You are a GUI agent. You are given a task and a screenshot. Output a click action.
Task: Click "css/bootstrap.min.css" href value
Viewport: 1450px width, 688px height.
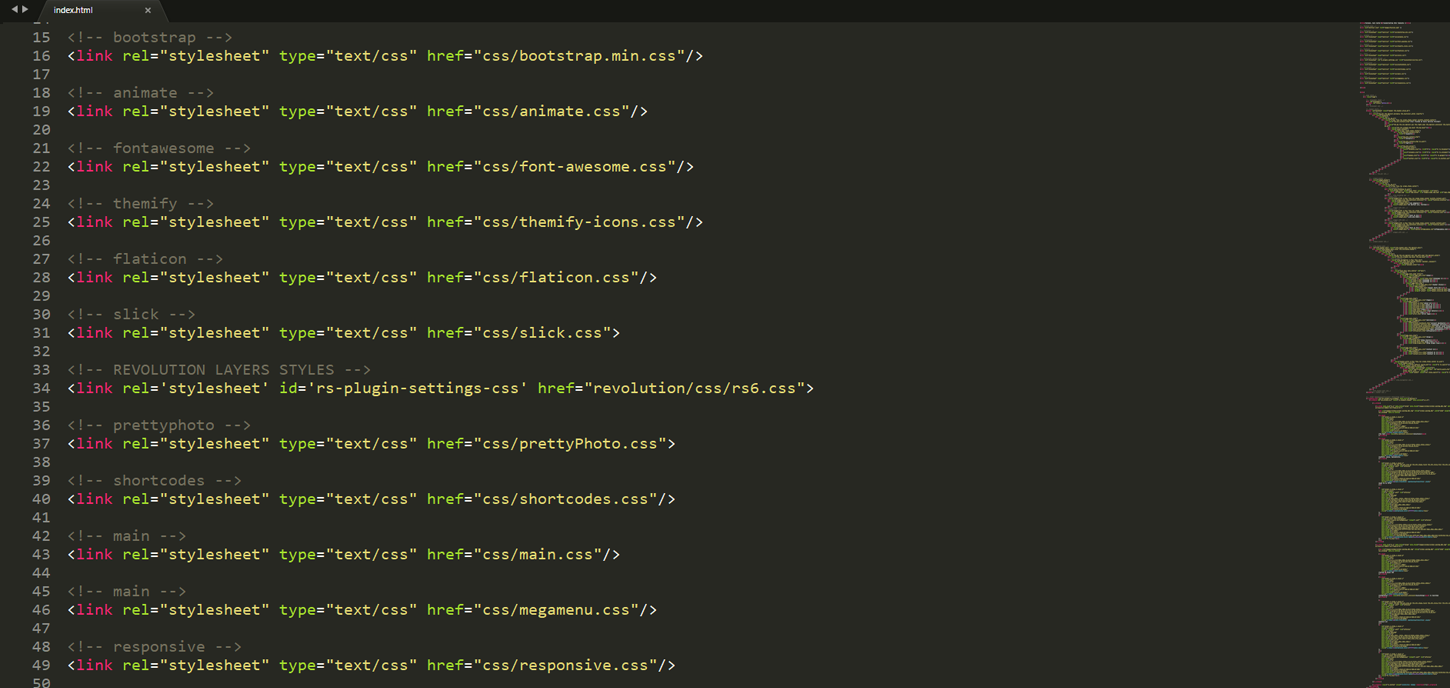pyautogui.click(x=580, y=56)
